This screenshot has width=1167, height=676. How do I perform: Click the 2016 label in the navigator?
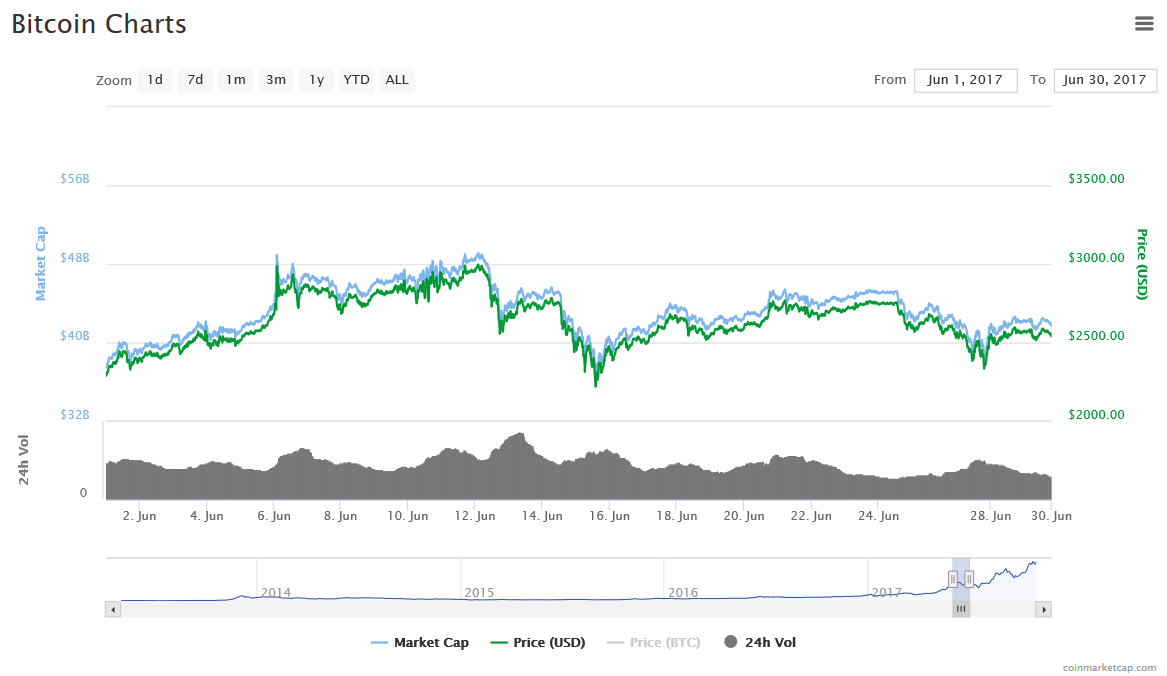point(683,593)
